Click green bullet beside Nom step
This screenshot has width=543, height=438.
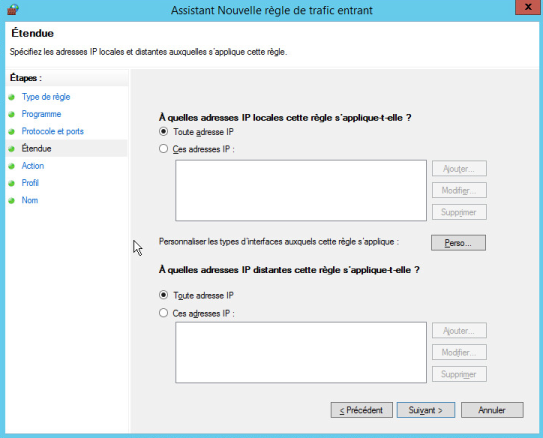[11, 200]
